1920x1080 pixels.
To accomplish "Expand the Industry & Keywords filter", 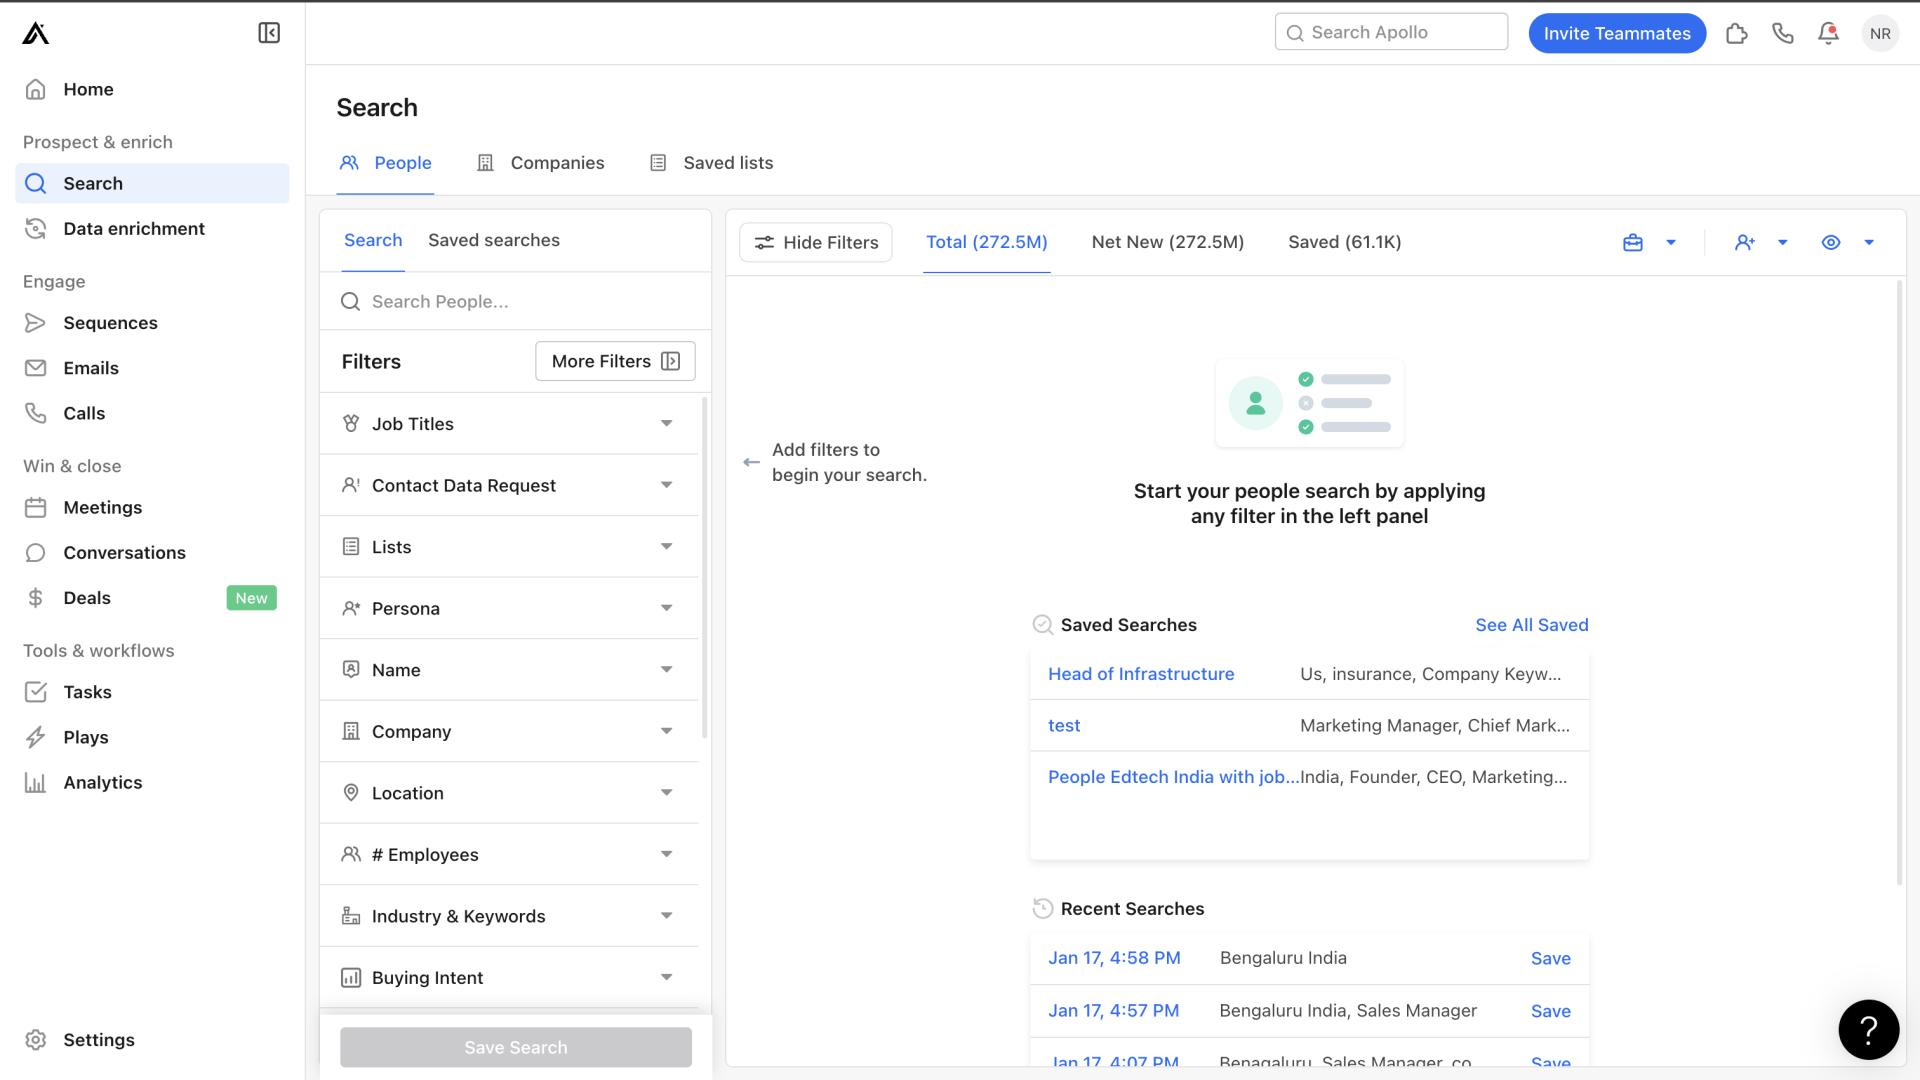I will pyautogui.click(x=509, y=915).
